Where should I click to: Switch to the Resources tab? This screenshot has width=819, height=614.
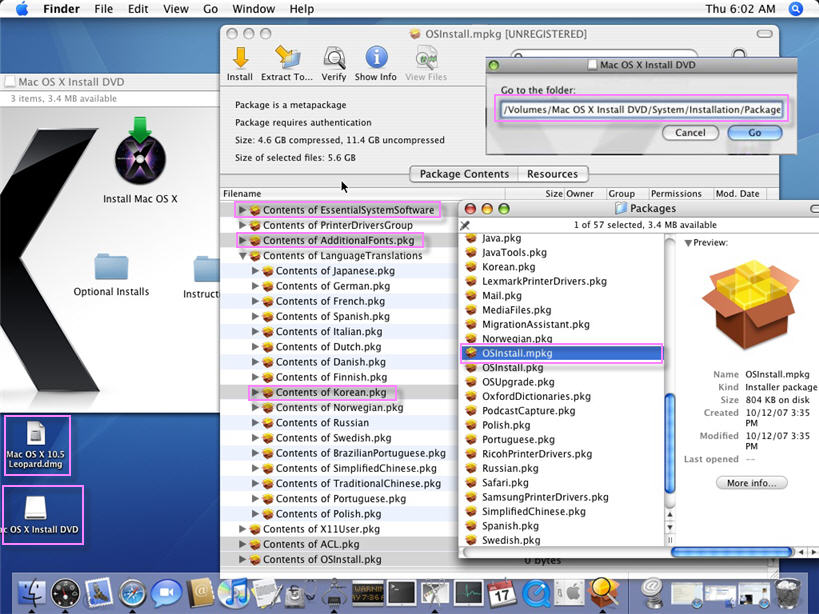pyautogui.click(x=552, y=174)
